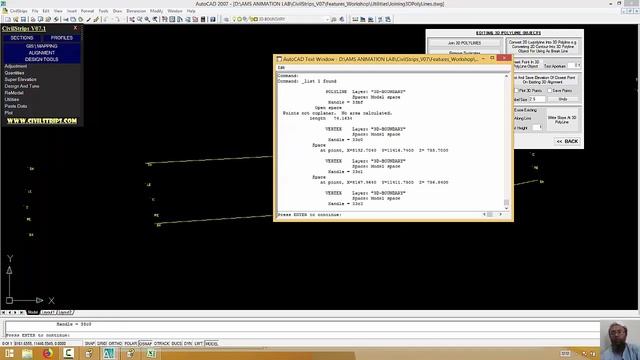Toggle OTRACK in the status bar
Screen dimensions: 640x360
[162, 344]
